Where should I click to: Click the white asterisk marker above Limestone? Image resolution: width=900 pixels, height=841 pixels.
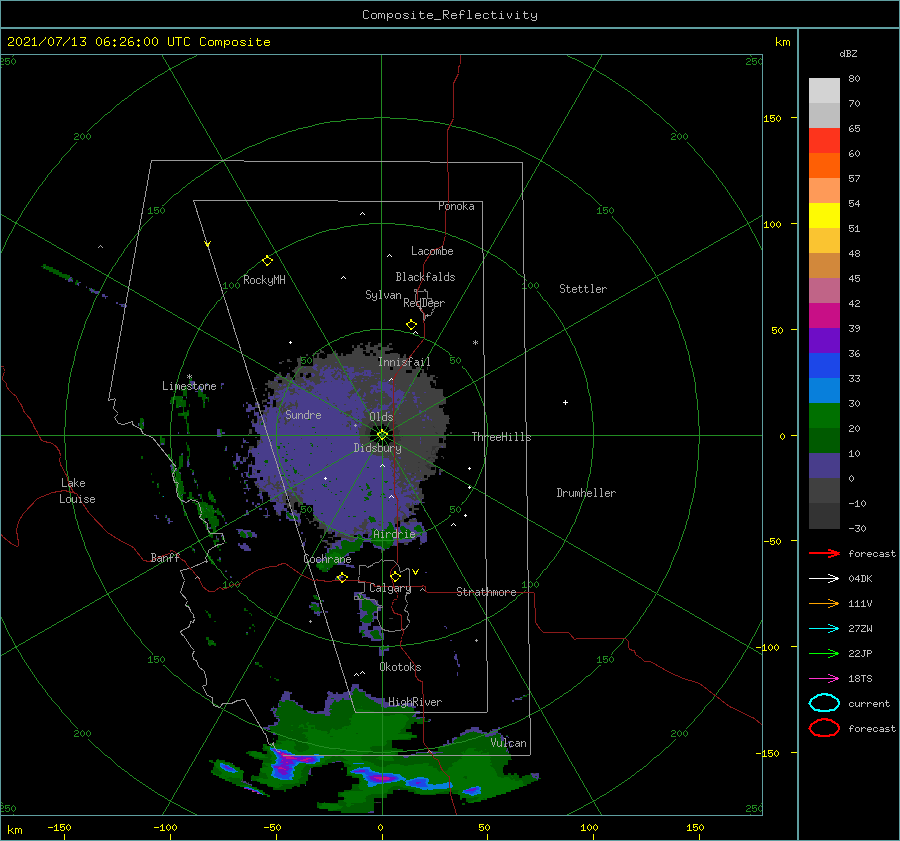point(189,377)
